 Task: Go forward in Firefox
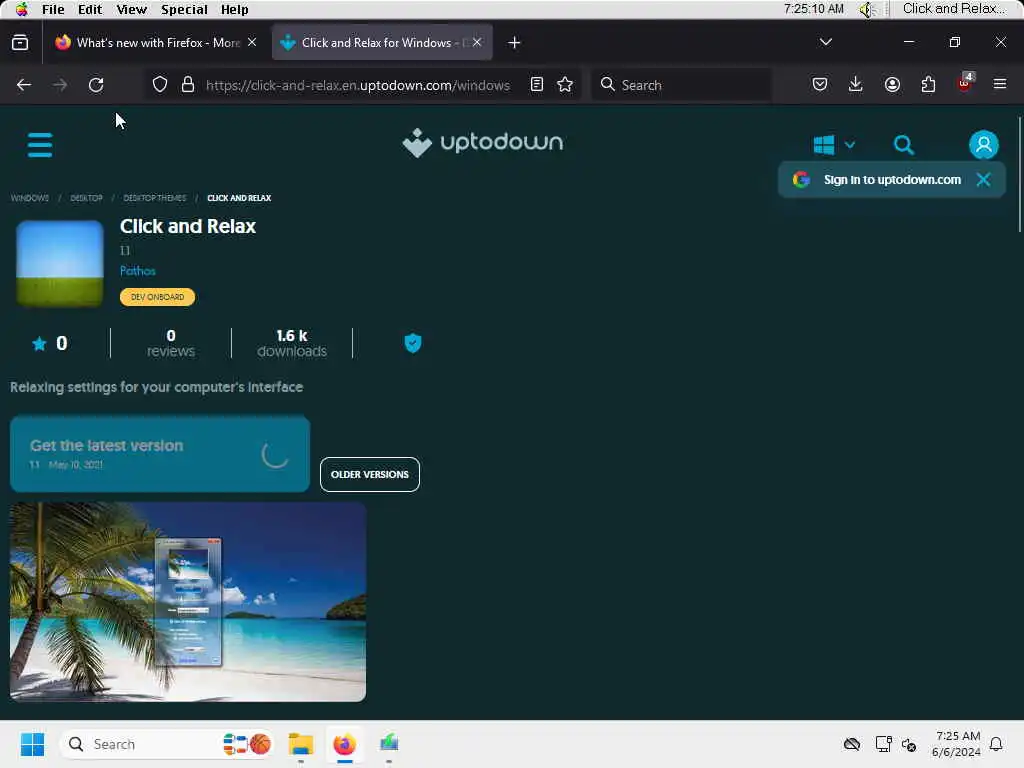[59, 85]
